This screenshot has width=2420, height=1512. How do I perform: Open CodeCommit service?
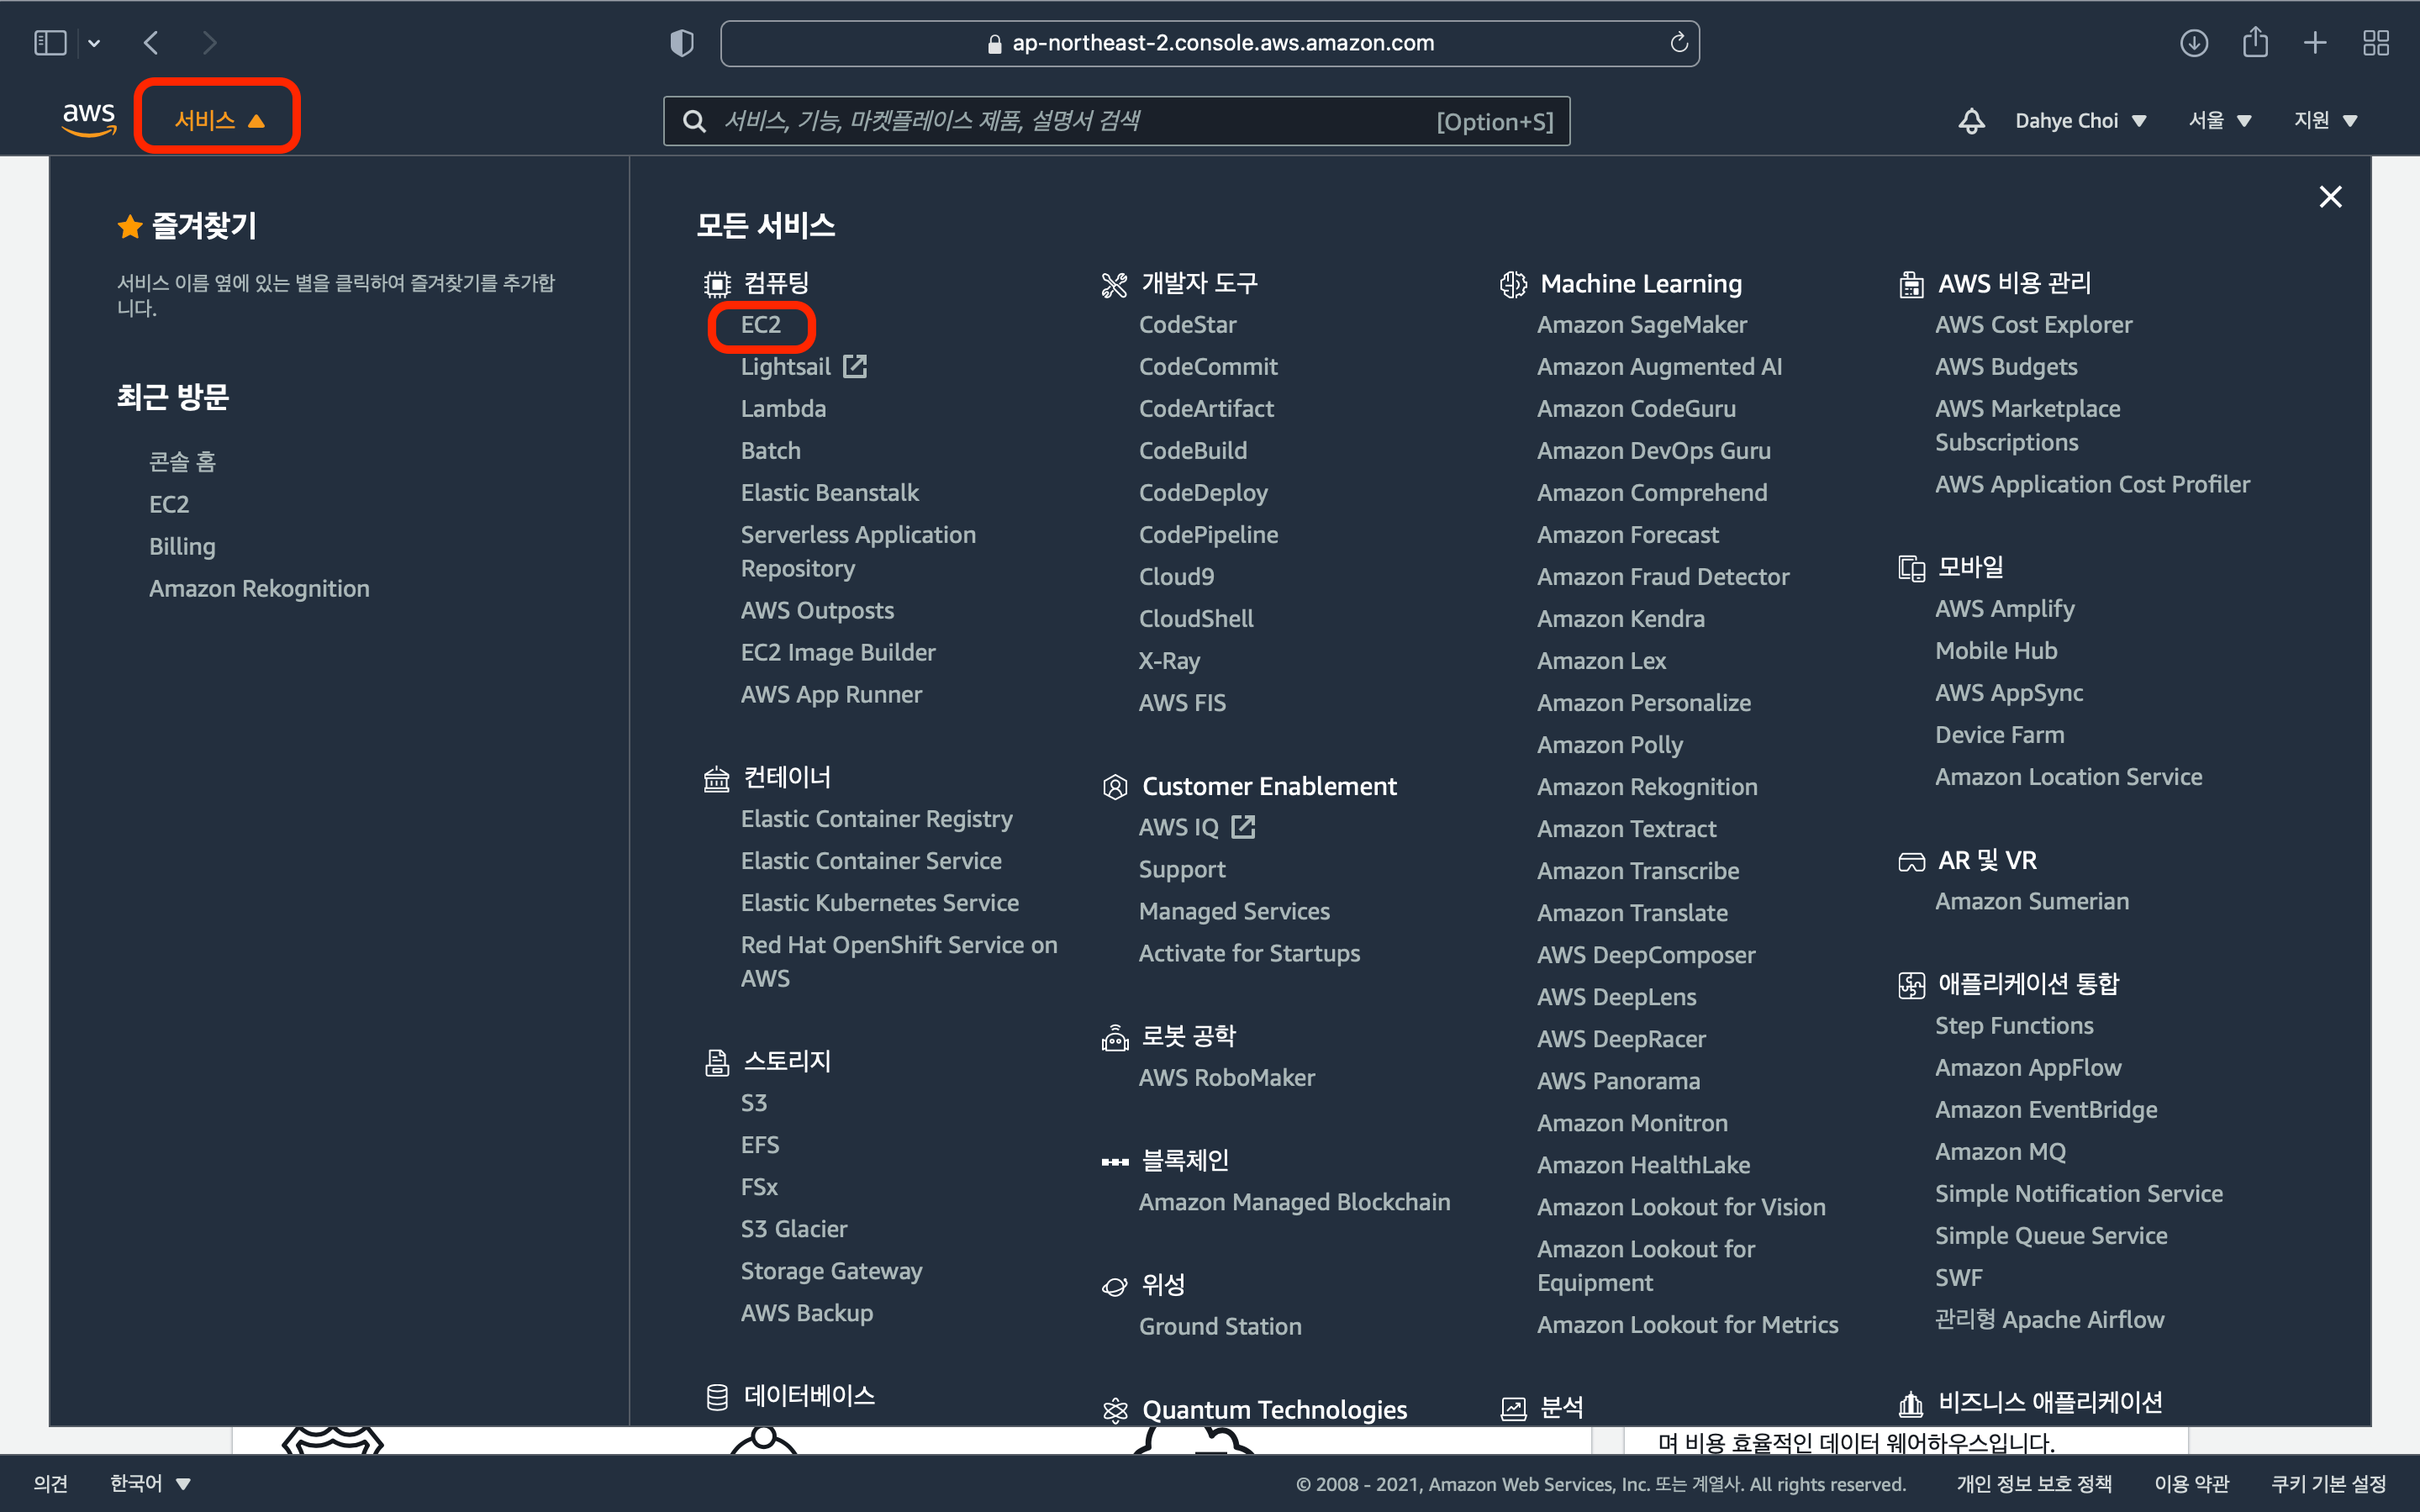coord(1208,367)
